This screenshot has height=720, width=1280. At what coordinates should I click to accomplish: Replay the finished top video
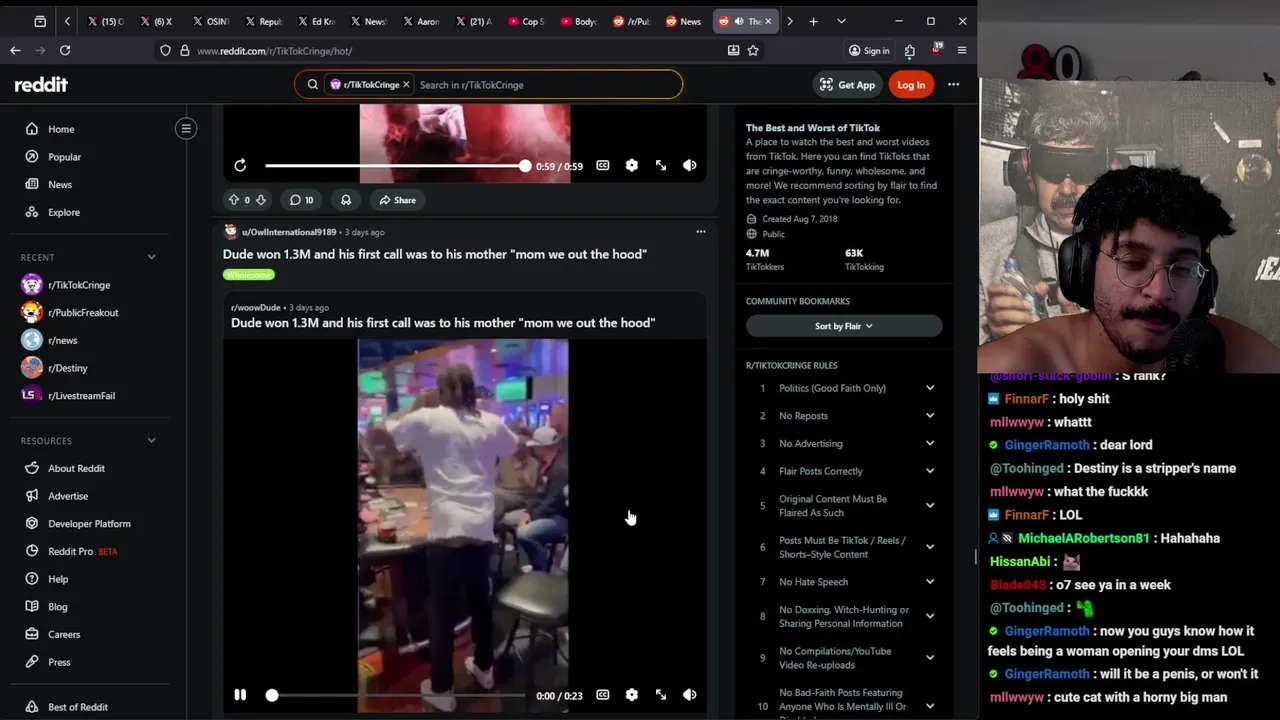pyautogui.click(x=240, y=166)
